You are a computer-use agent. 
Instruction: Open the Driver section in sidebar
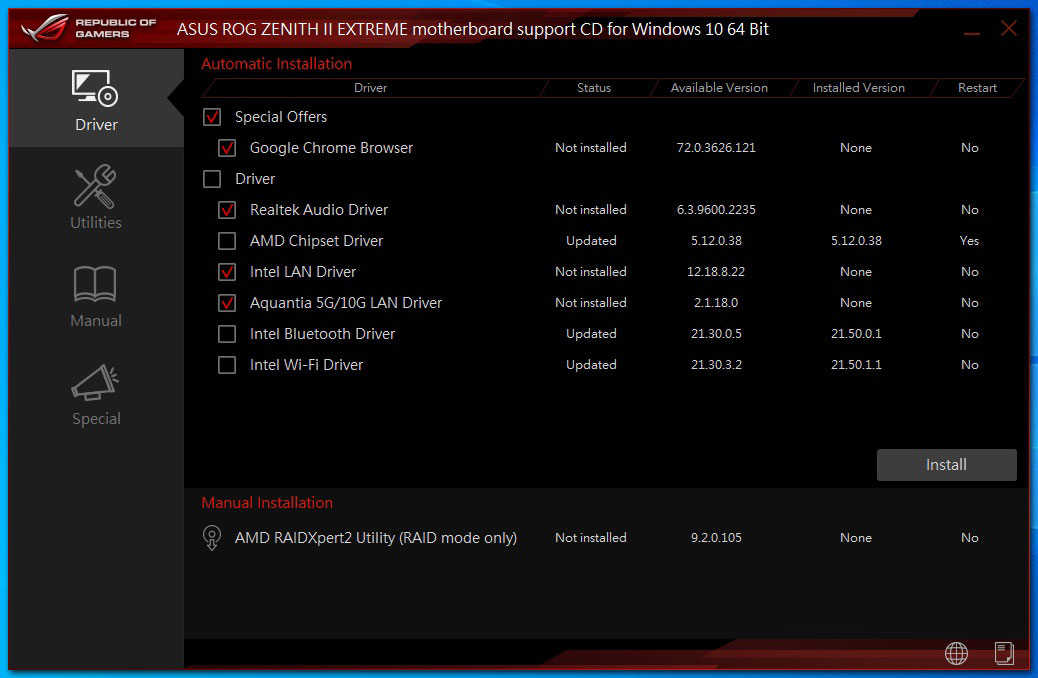pos(96,99)
